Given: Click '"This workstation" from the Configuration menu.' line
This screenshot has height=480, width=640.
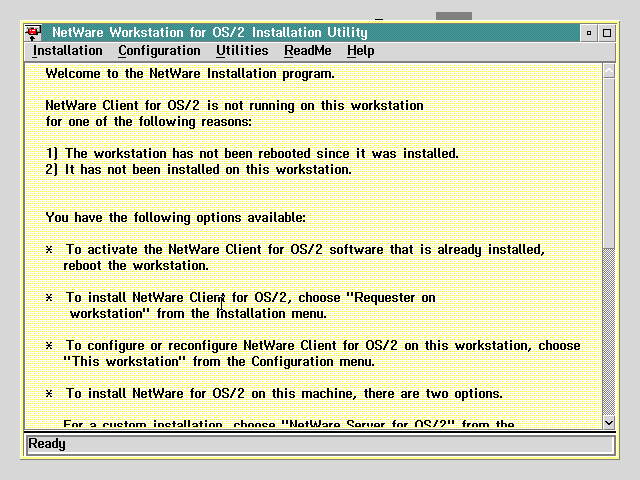Looking at the screenshot, I should 219,362.
